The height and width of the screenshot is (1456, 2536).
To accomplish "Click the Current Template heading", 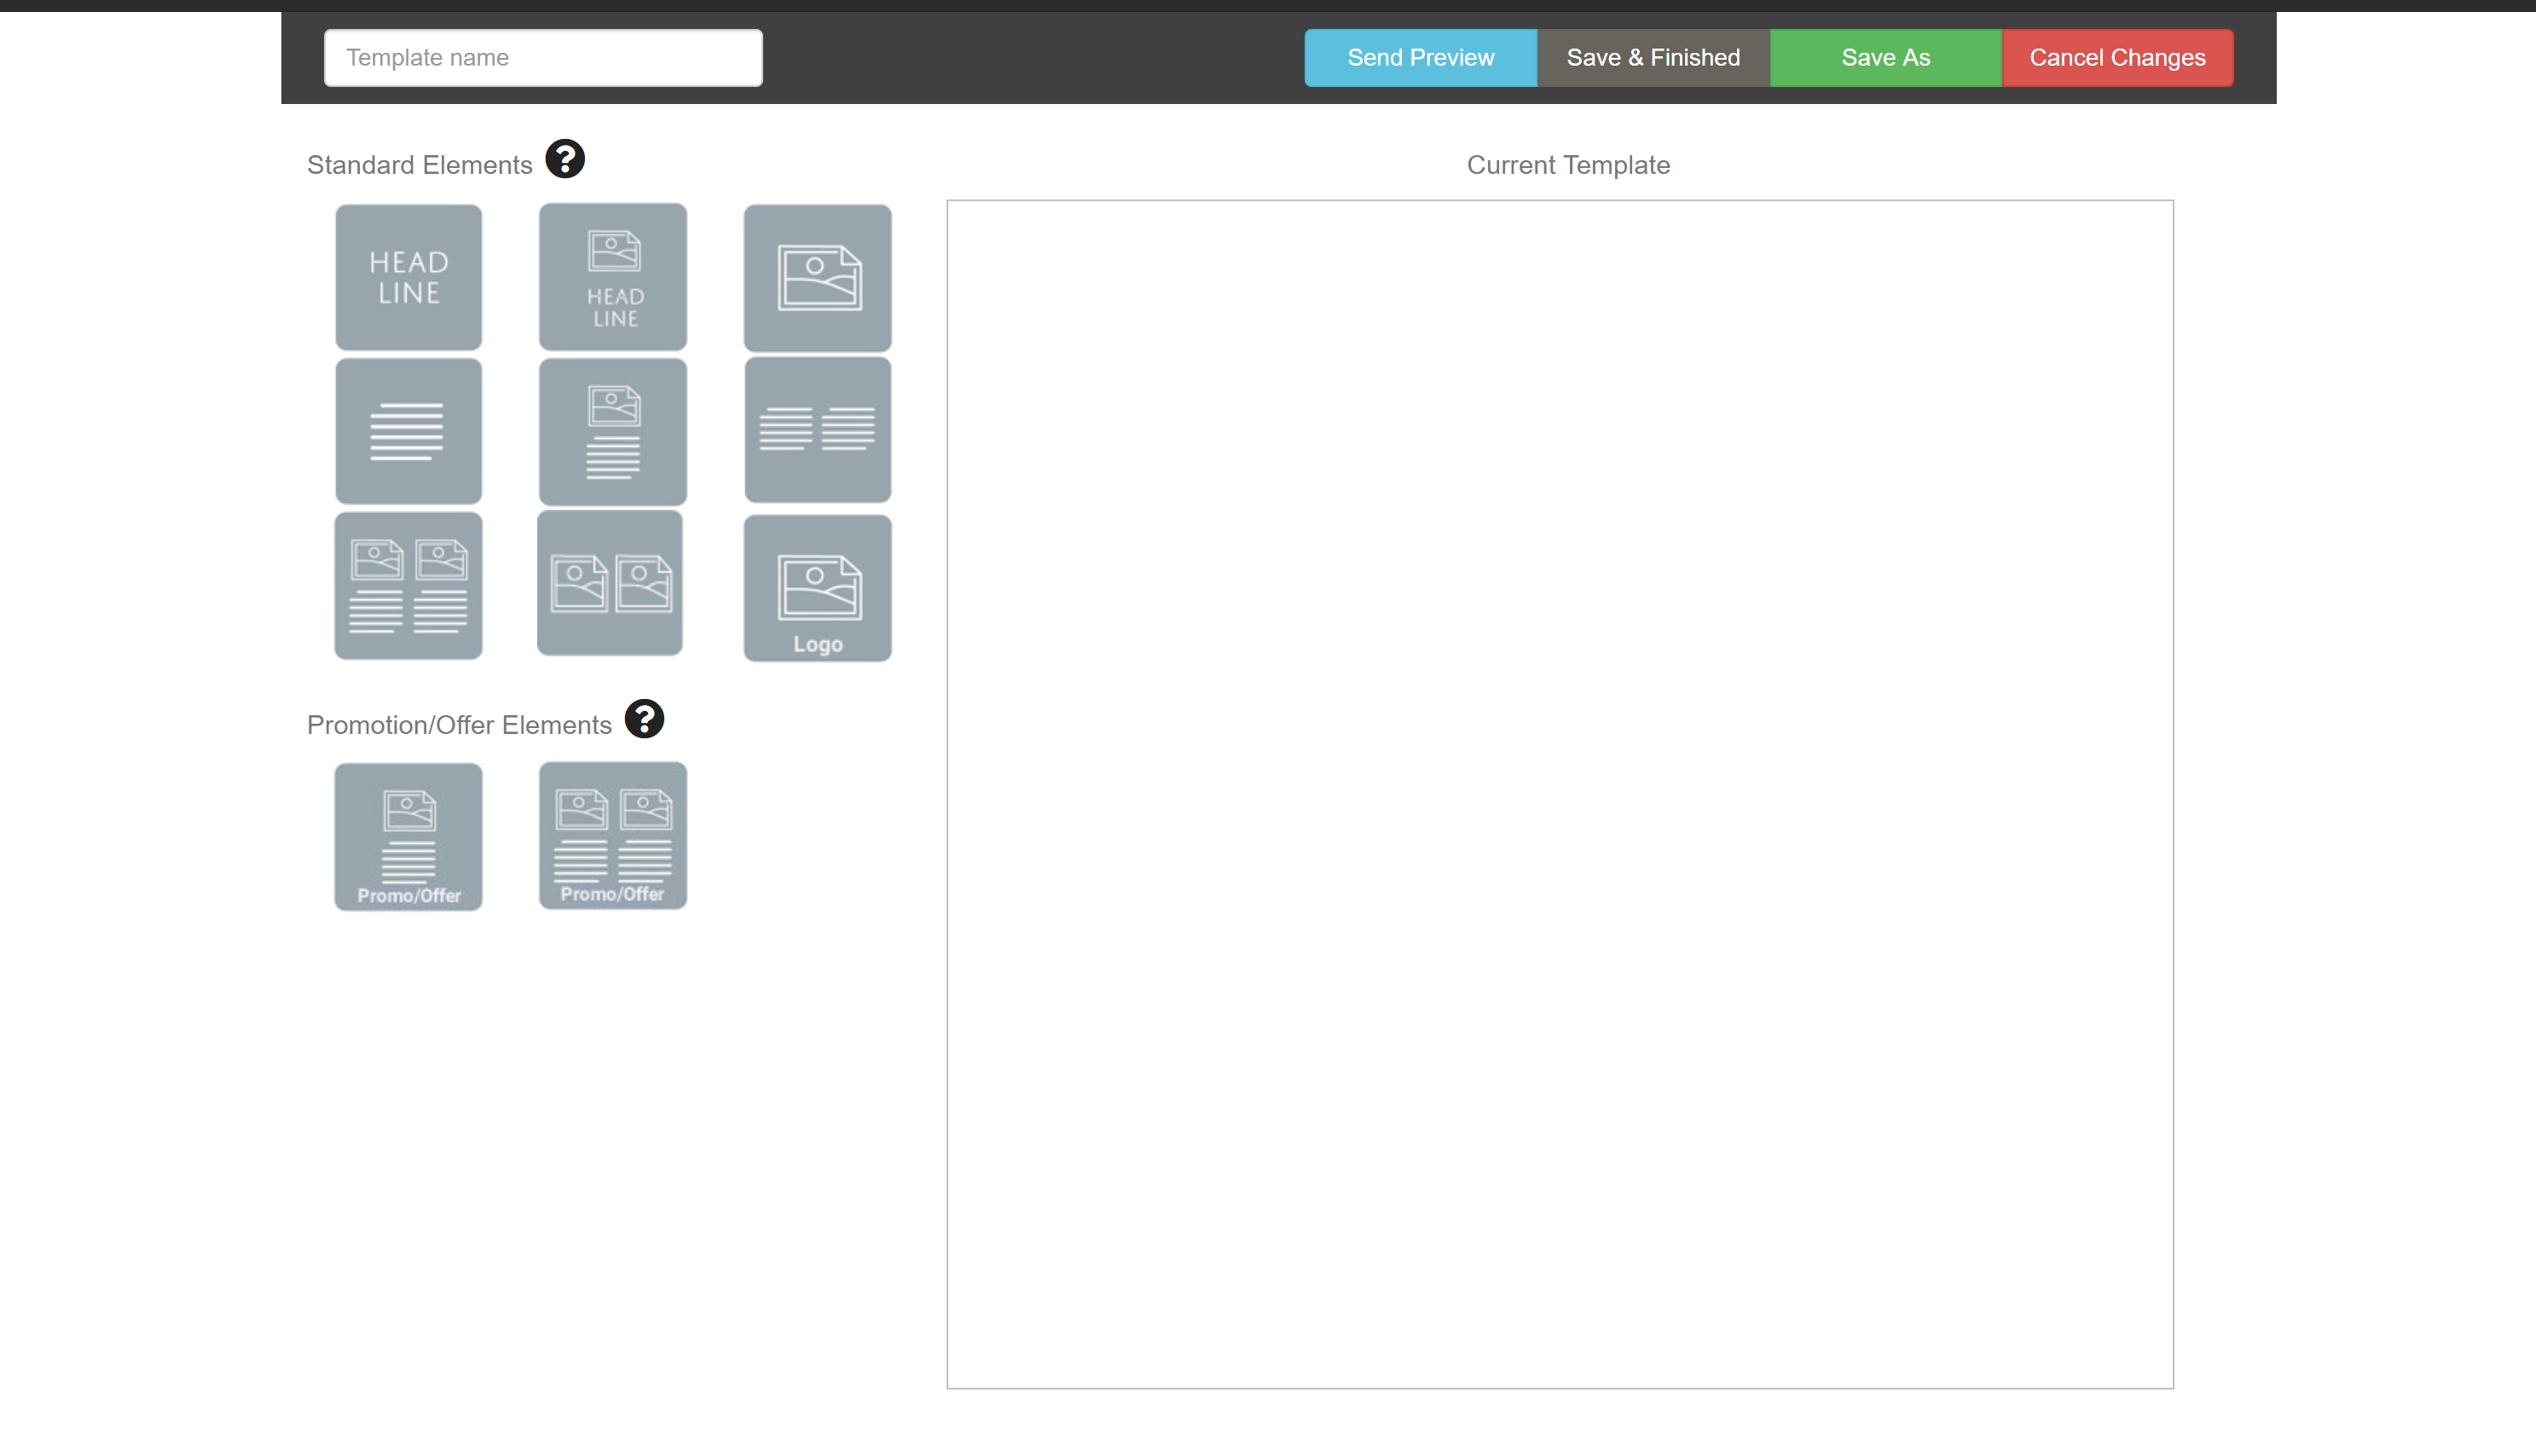I will (1567, 165).
